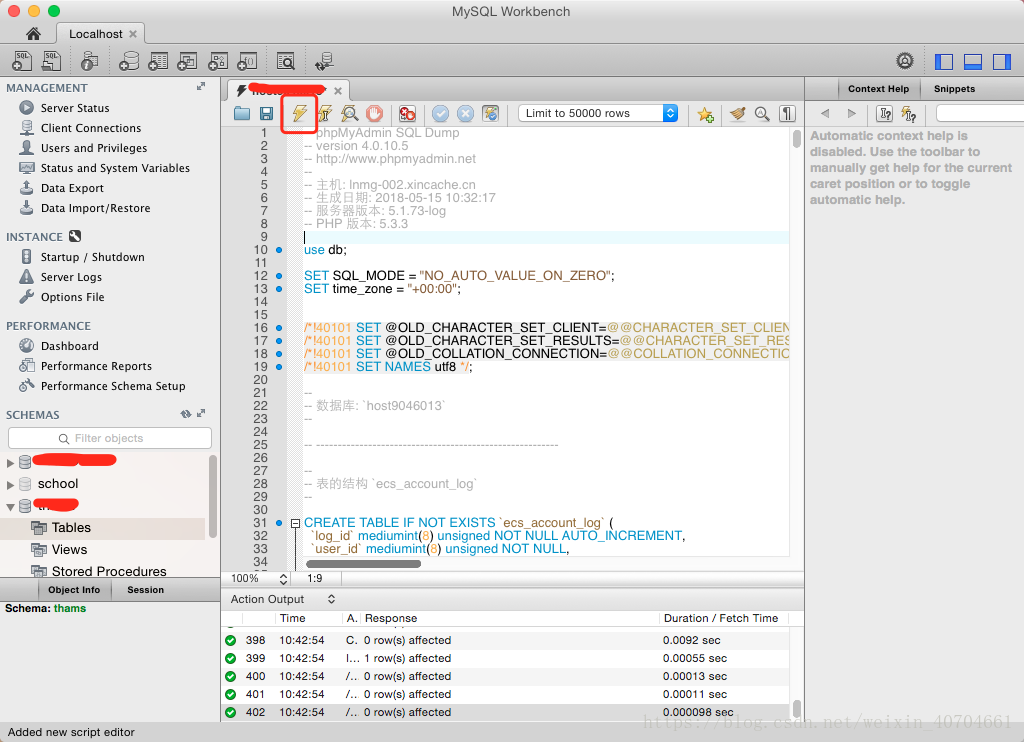Save the script with the floppy icon
Image resolution: width=1024 pixels, height=742 pixels.
(266, 114)
